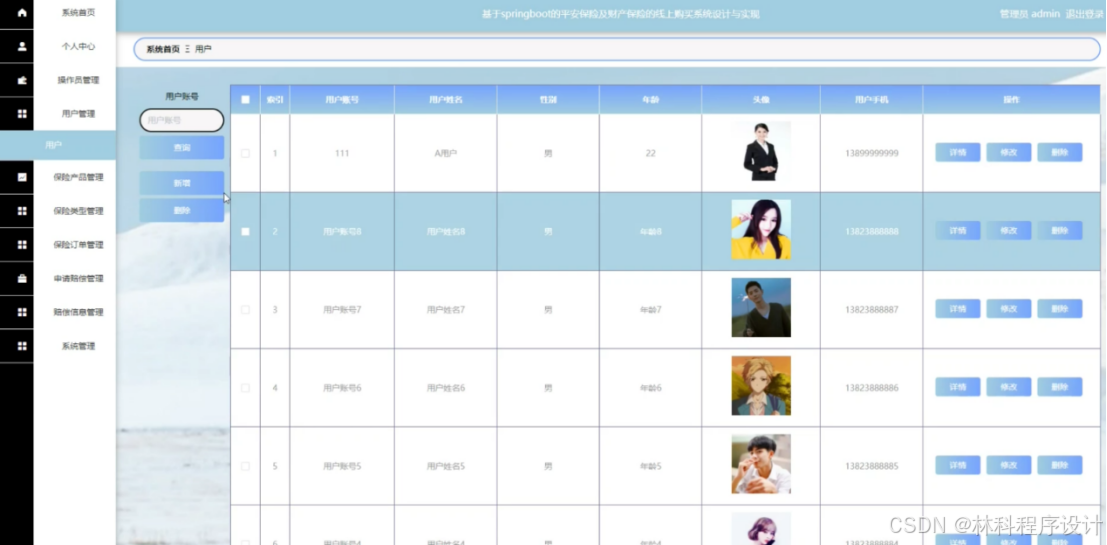This screenshot has width=1107, height=545.
Task: Click 删除 in the 用户账号7 row
Action: coord(1060,309)
